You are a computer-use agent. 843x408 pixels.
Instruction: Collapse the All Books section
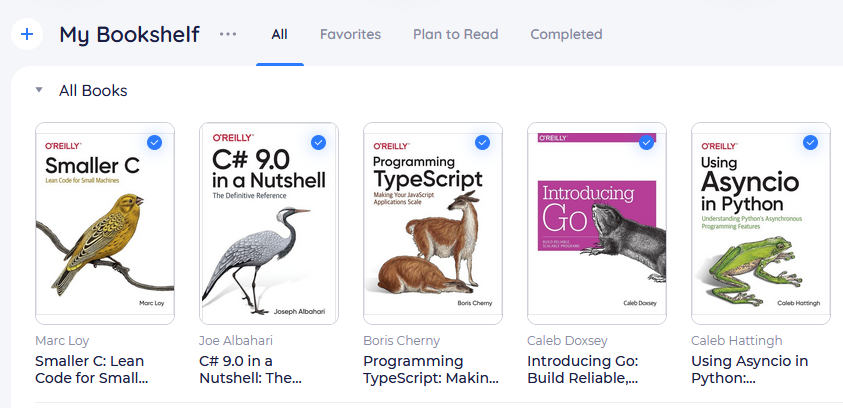pos(39,90)
